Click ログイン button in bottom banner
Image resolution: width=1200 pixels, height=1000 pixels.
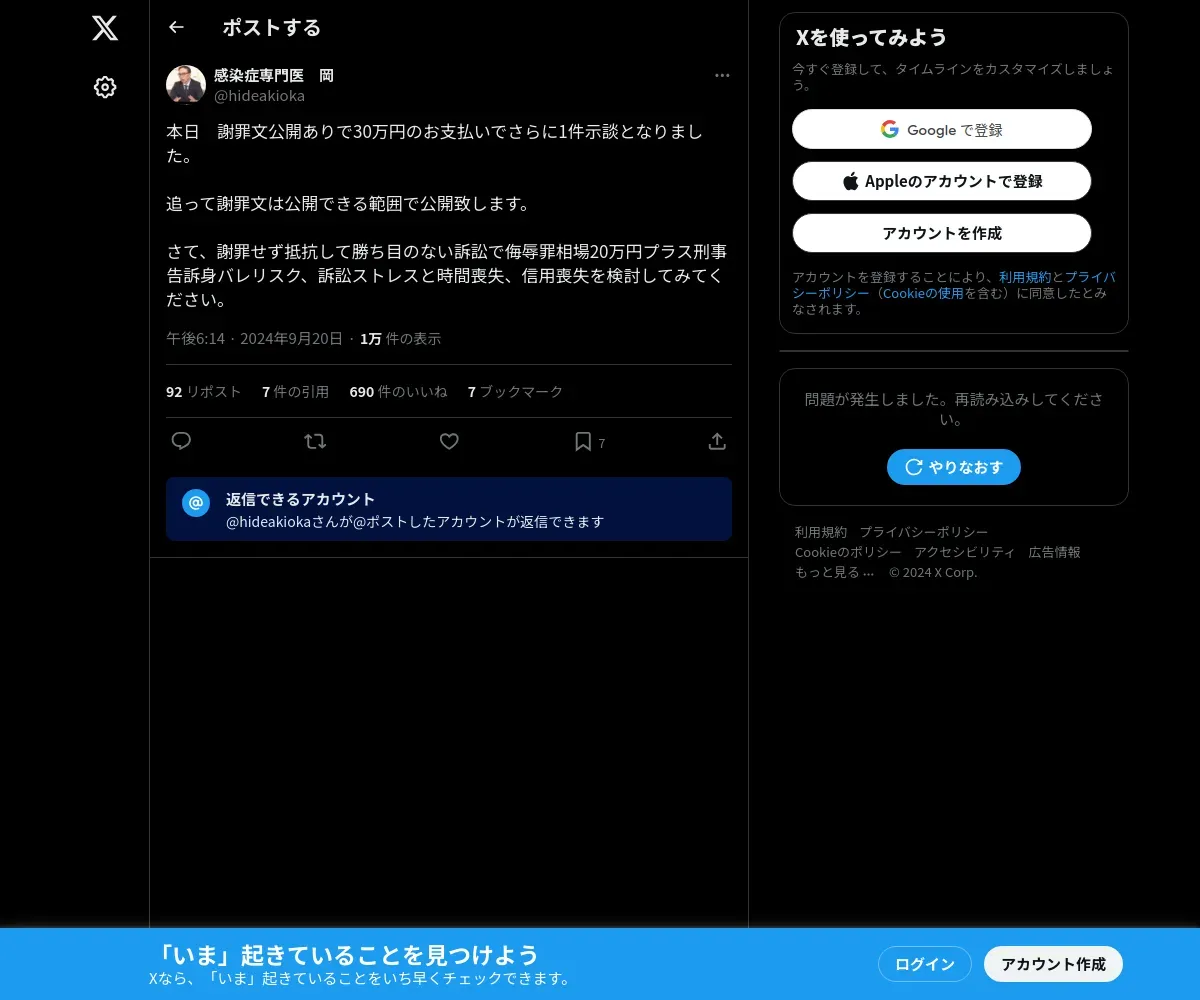coord(925,964)
